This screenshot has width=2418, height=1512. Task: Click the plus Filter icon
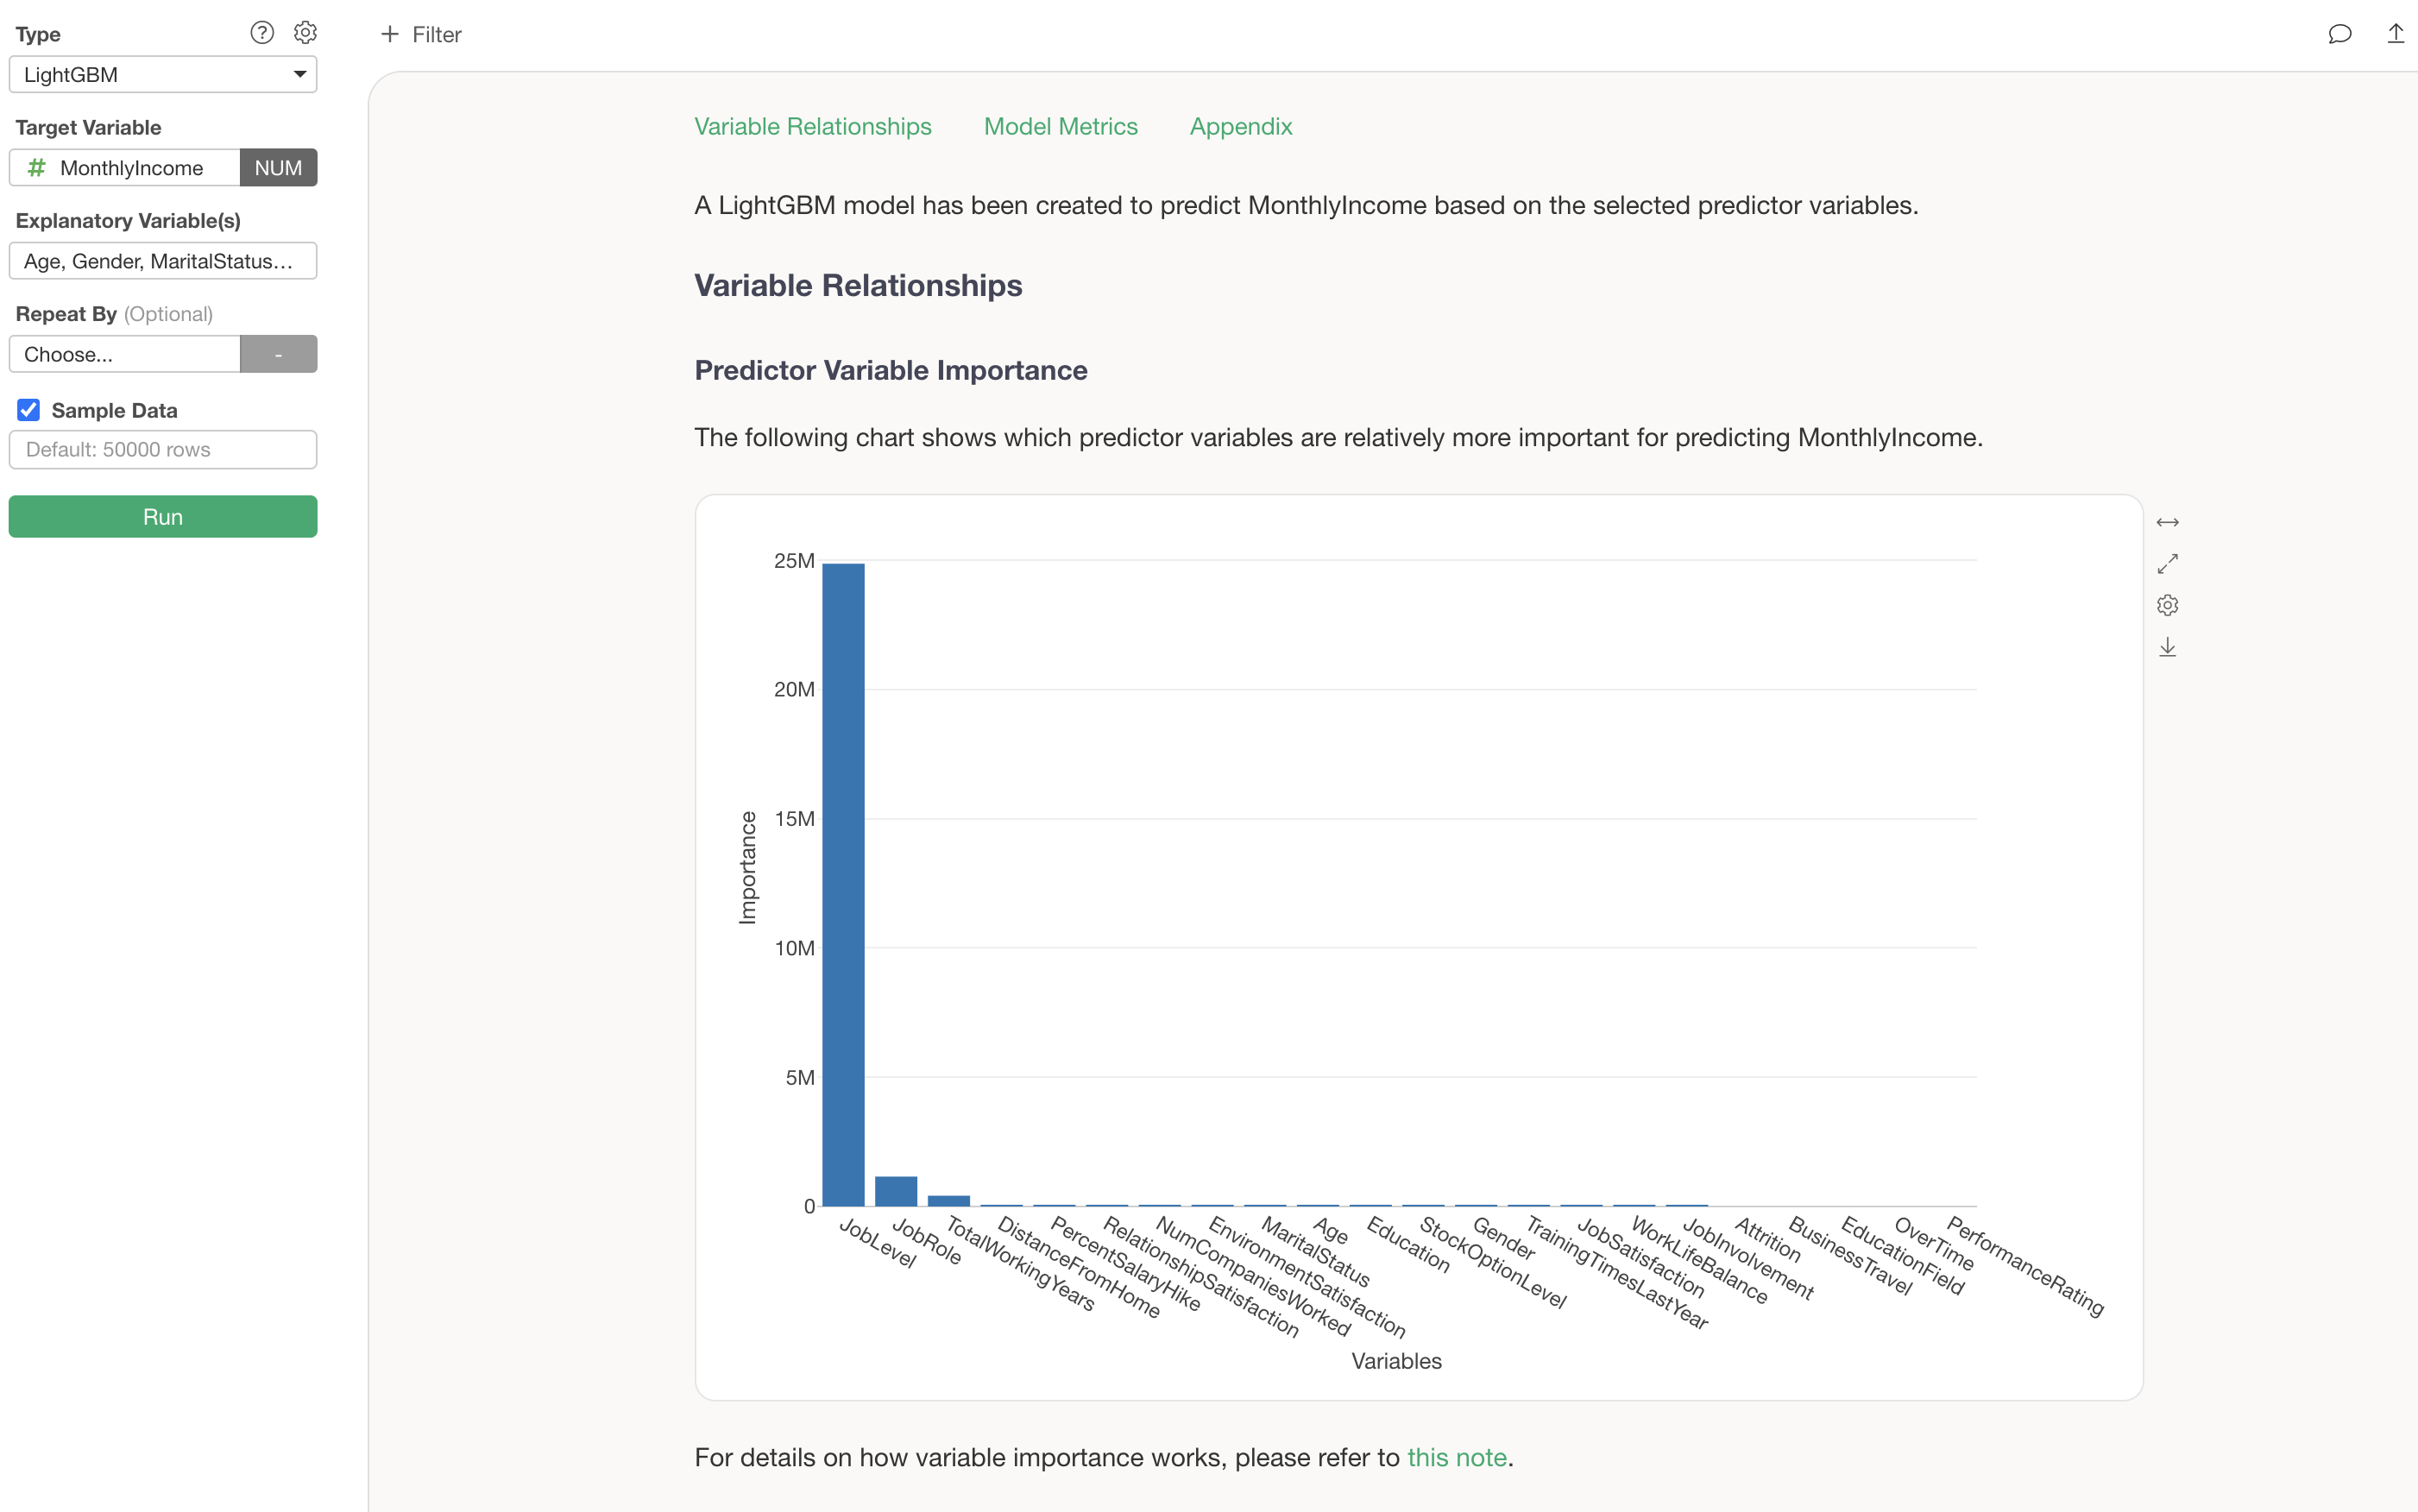coord(390,34)
